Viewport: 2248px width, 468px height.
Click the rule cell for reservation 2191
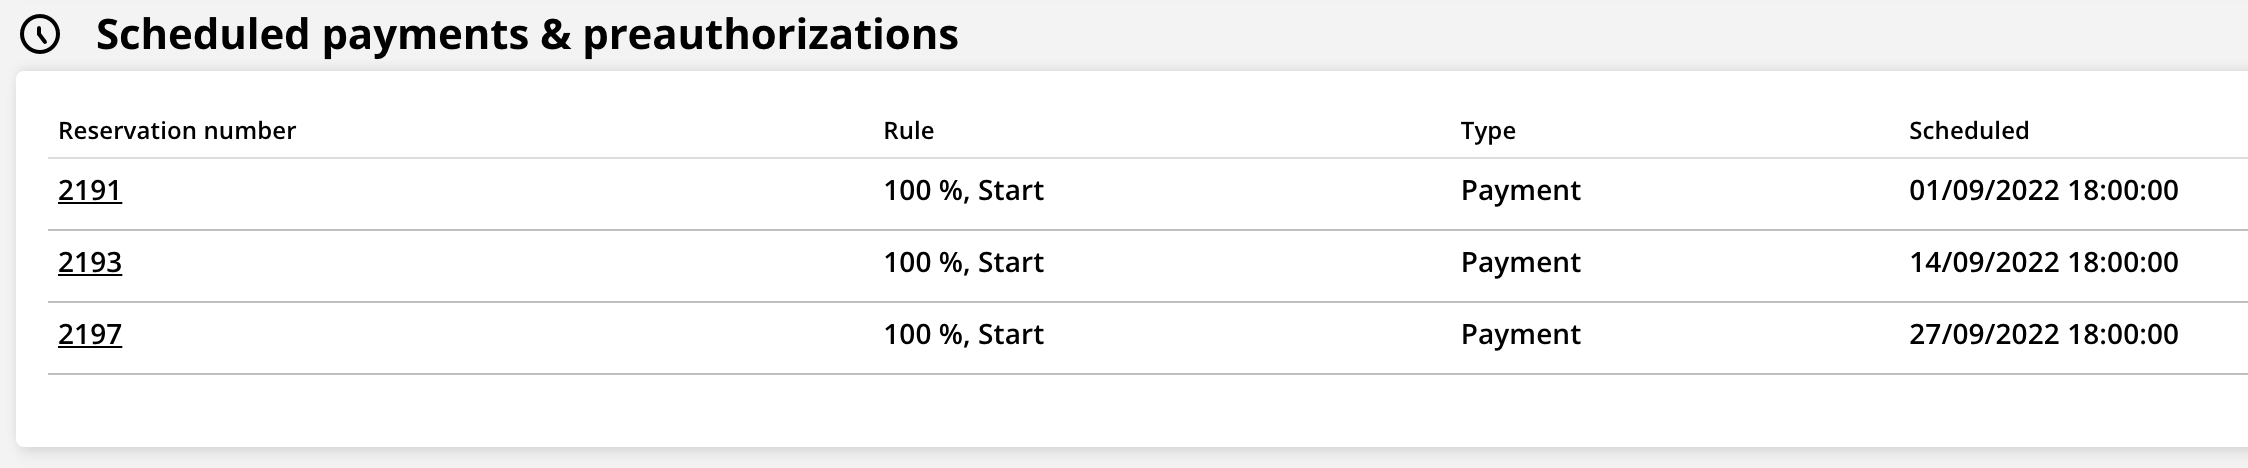pos(963,191)
